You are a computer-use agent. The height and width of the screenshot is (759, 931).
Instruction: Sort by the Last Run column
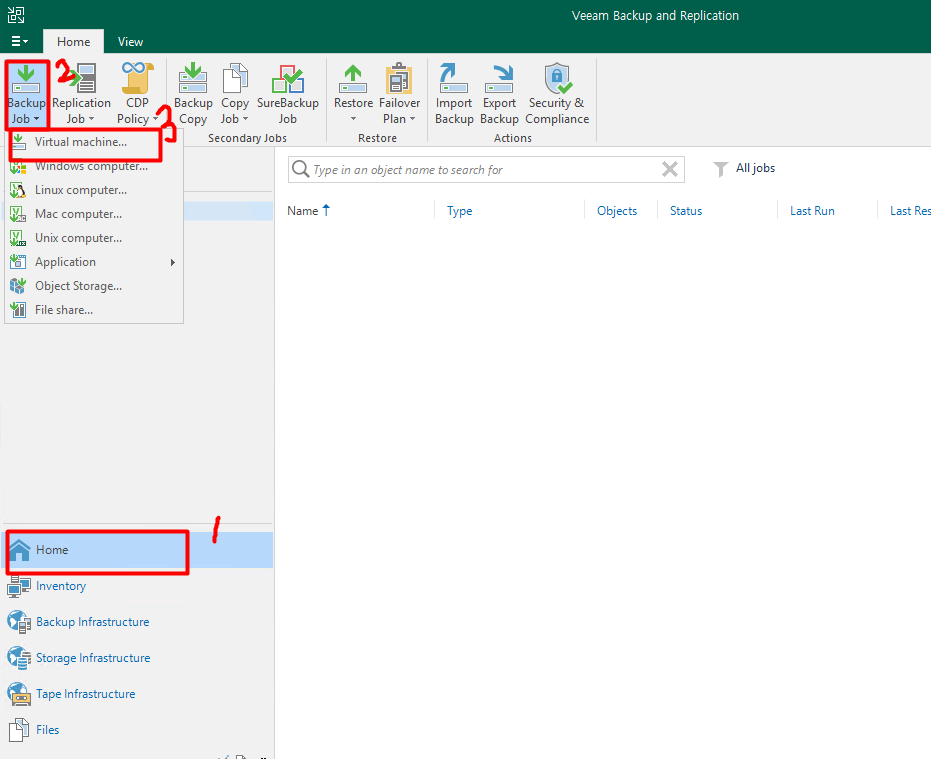pyautogui.click(x=812, y=211)
